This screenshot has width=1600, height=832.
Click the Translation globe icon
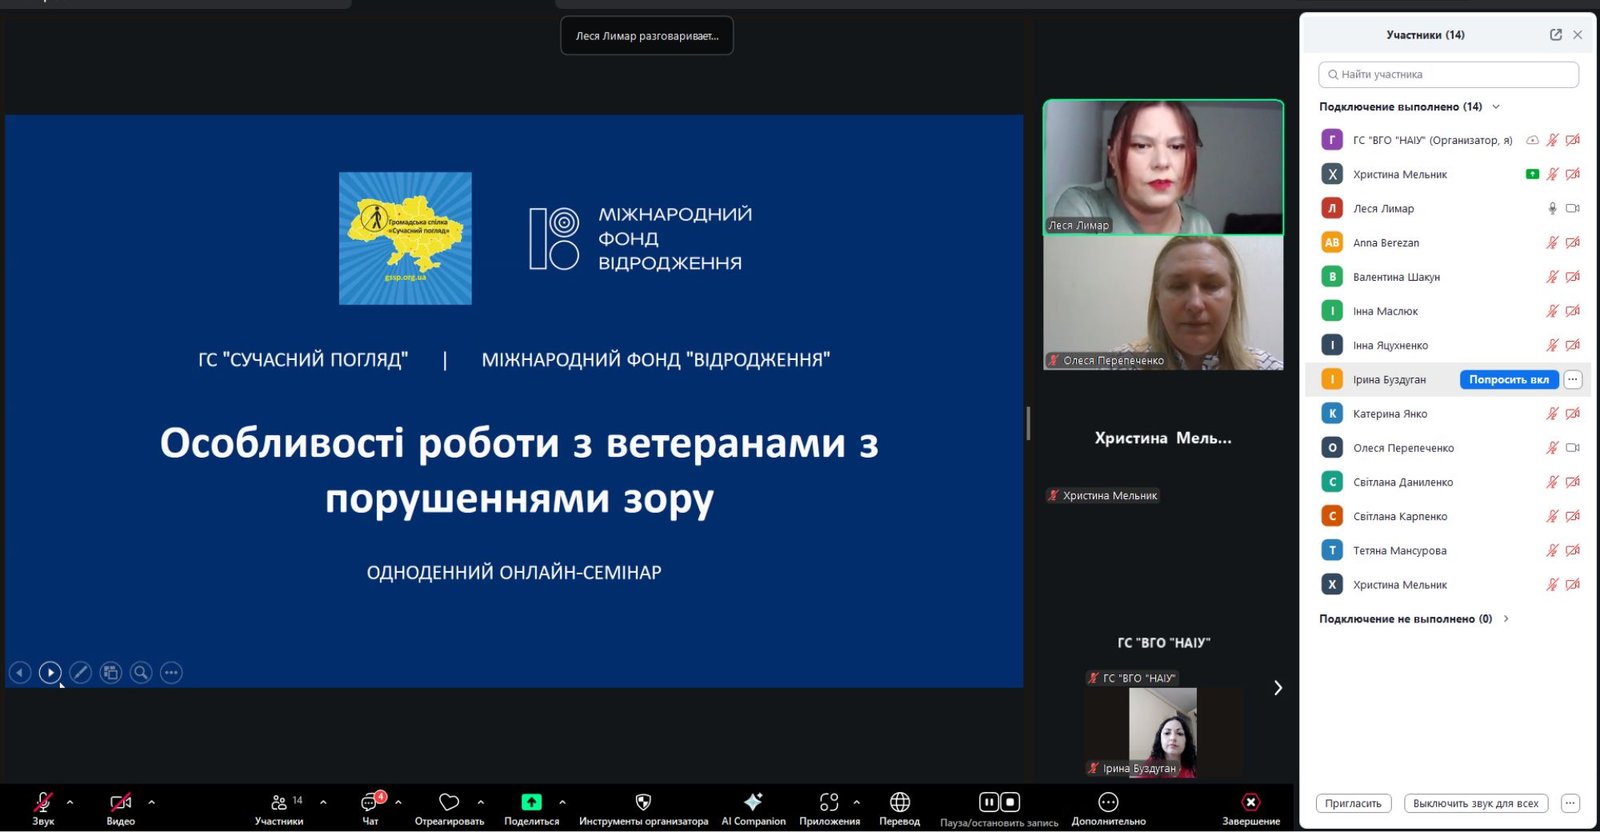(x=899, y=803)
